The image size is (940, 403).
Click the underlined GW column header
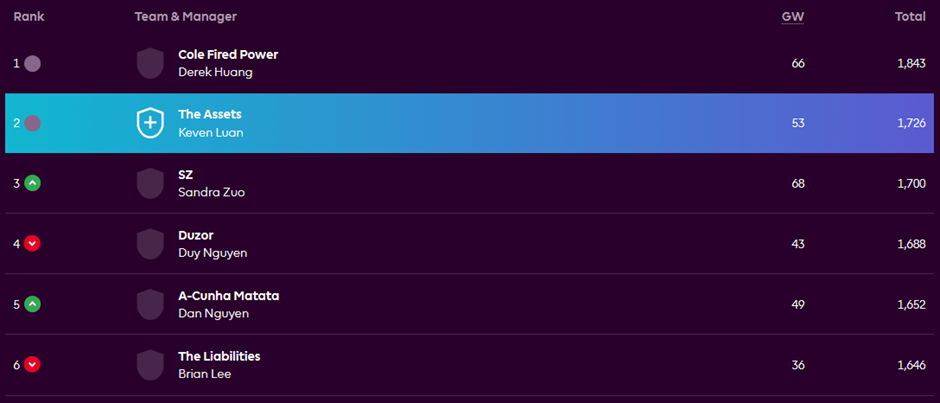793,17
